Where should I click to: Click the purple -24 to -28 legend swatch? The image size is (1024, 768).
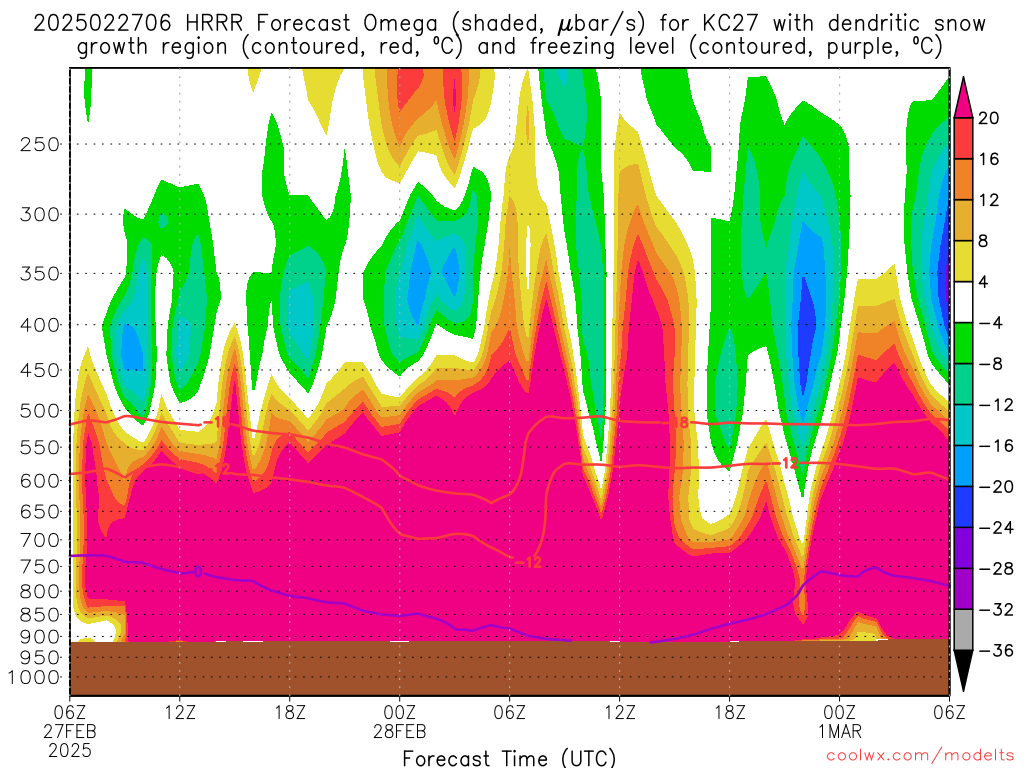coord(963,548)
